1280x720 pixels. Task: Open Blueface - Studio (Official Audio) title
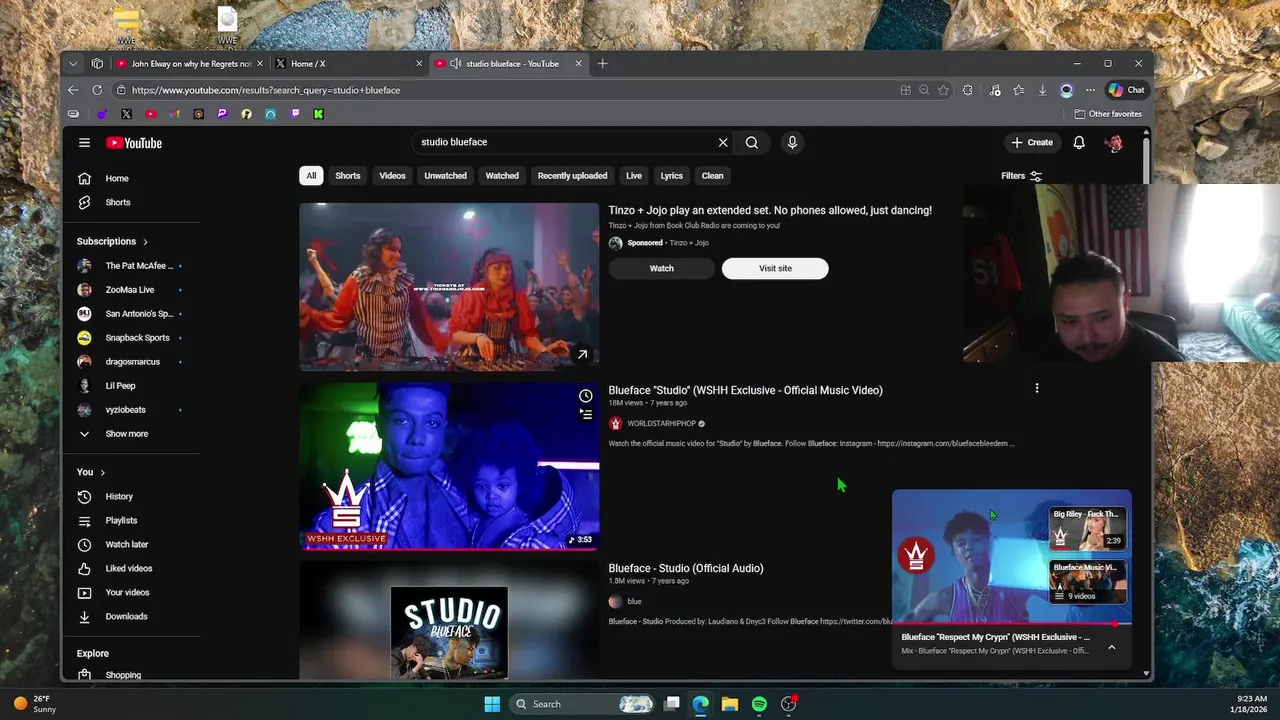pyautogui.click(x=686, y=568)
